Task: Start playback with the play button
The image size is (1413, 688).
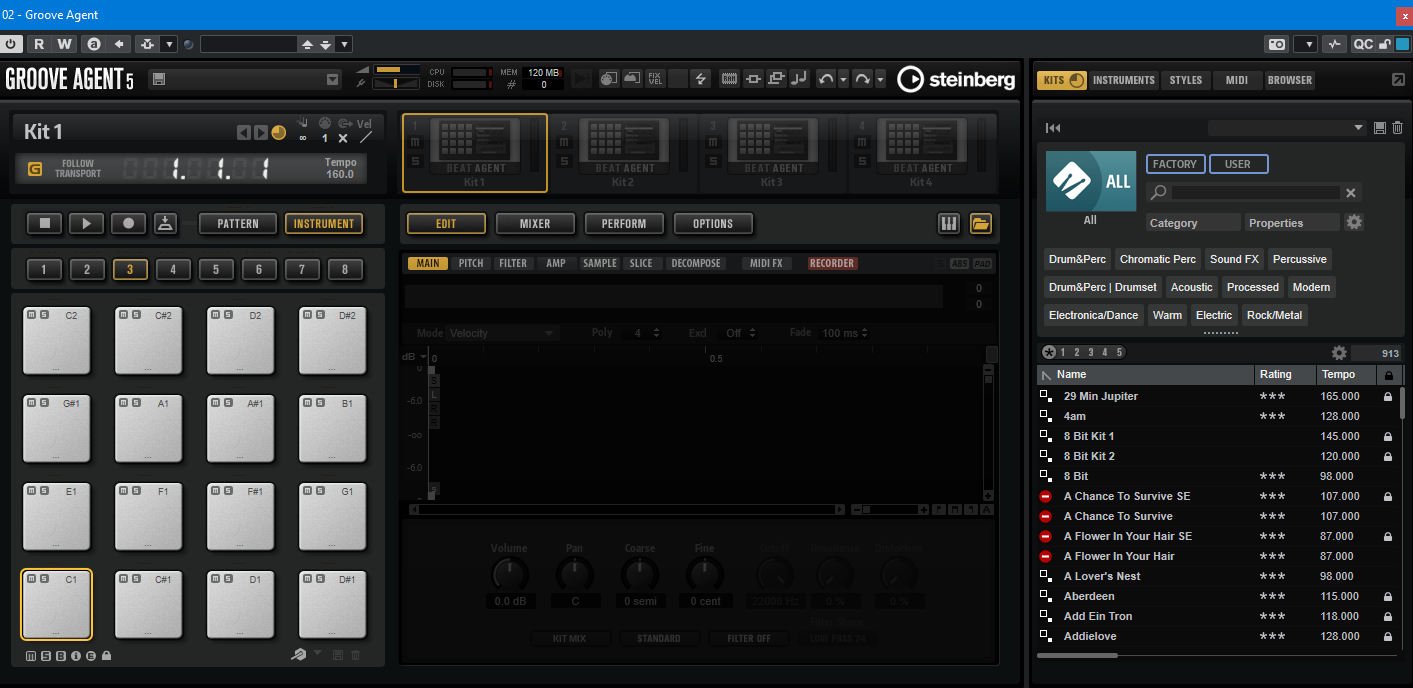Action: (x=86, y=223)
